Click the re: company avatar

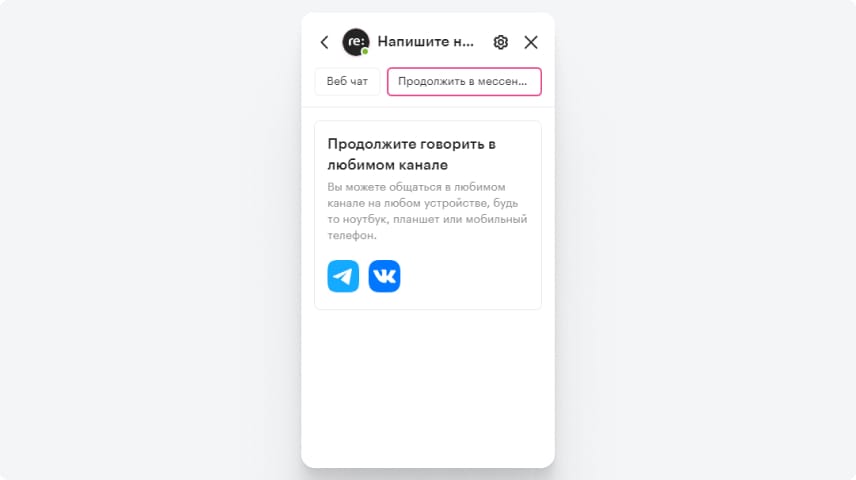[355, 42]
